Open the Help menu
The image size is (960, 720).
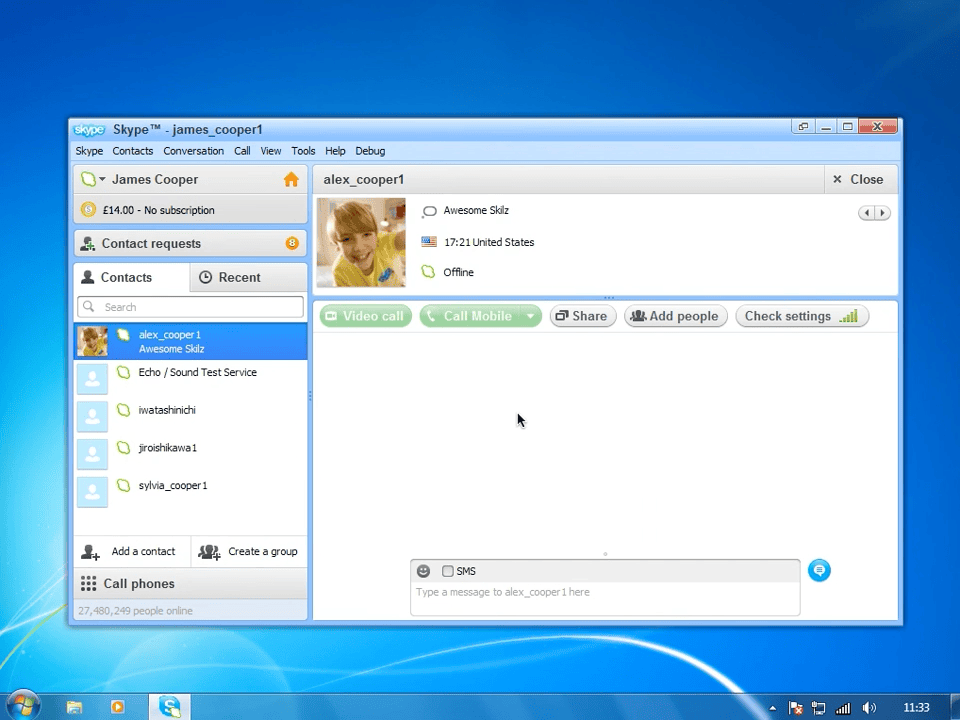[x=335, y=151]
